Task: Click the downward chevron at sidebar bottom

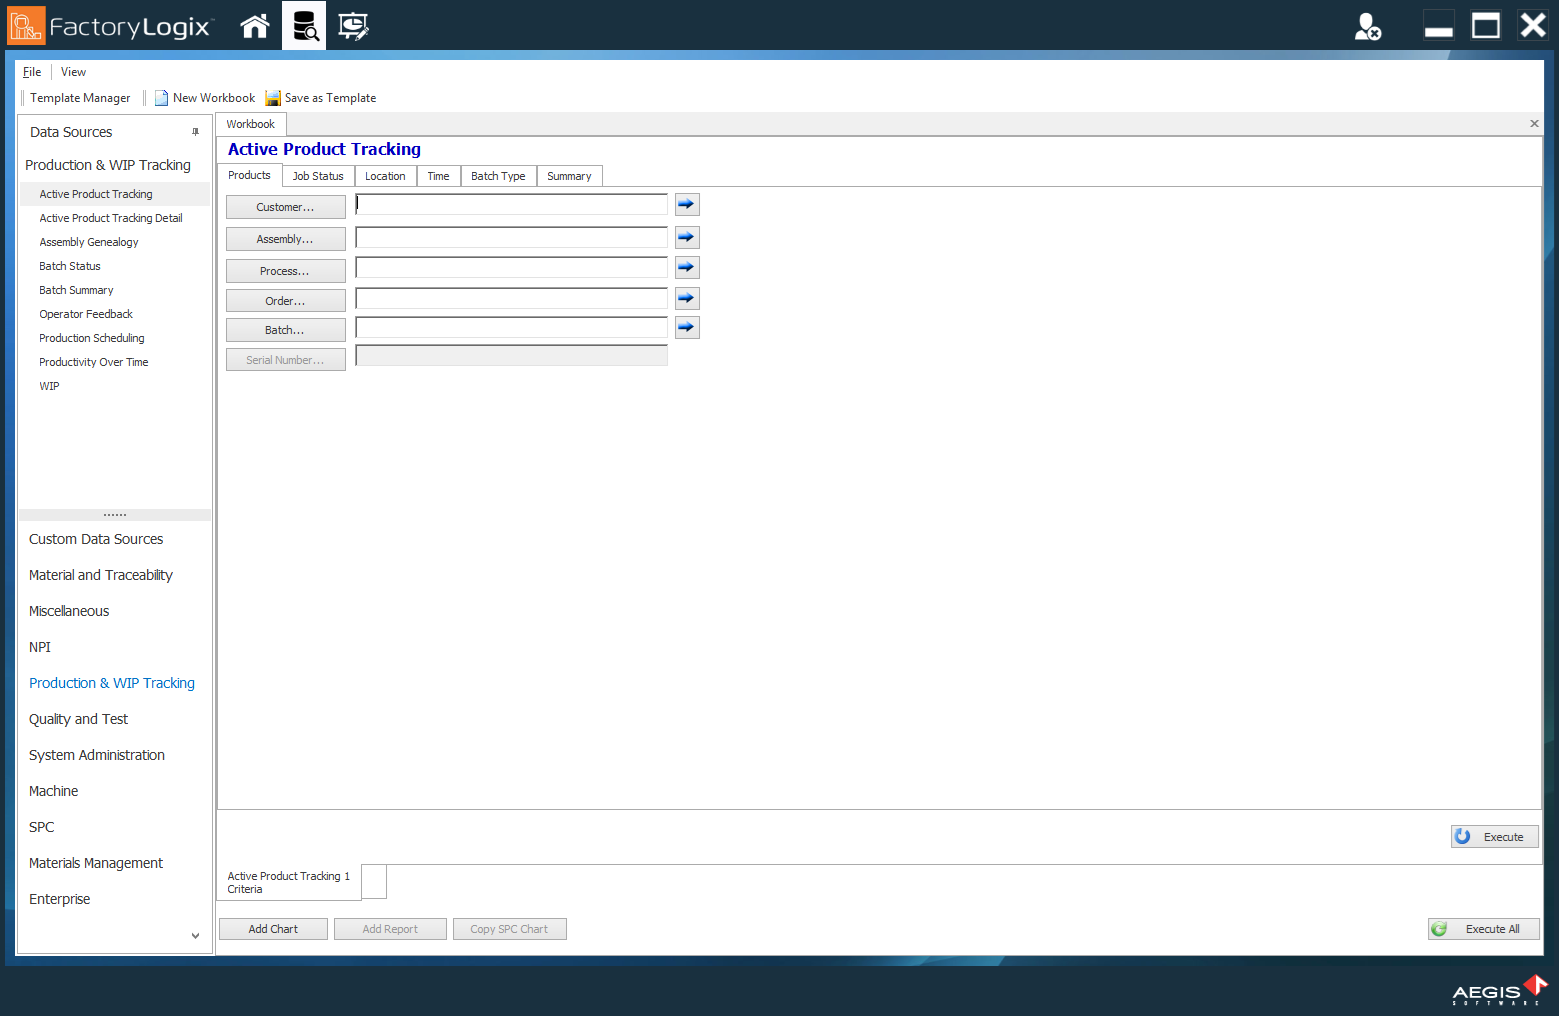Action: coord(195,936)
